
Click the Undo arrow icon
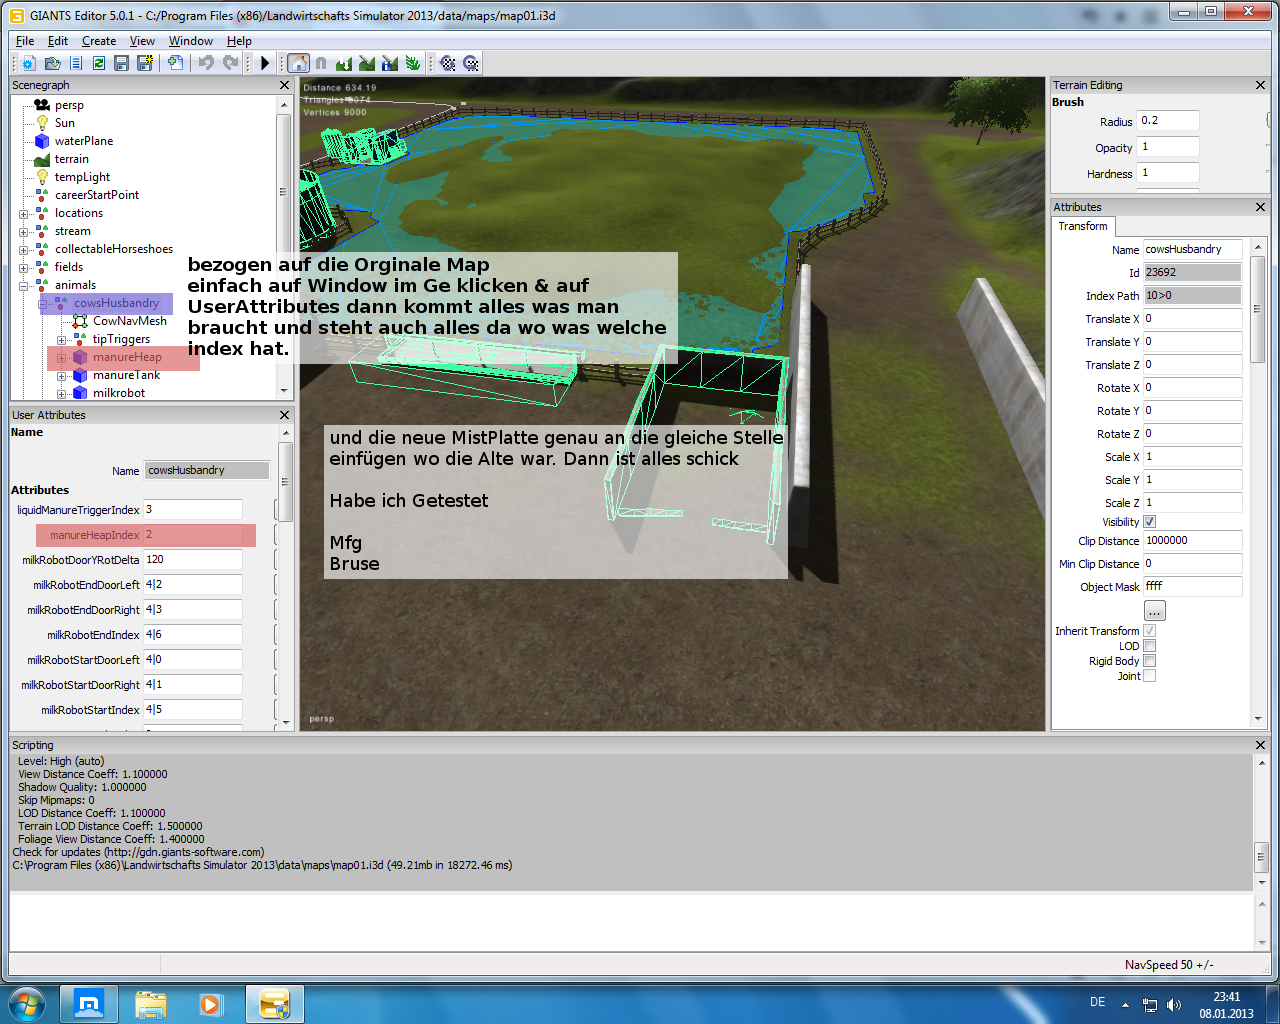(206, 63)
